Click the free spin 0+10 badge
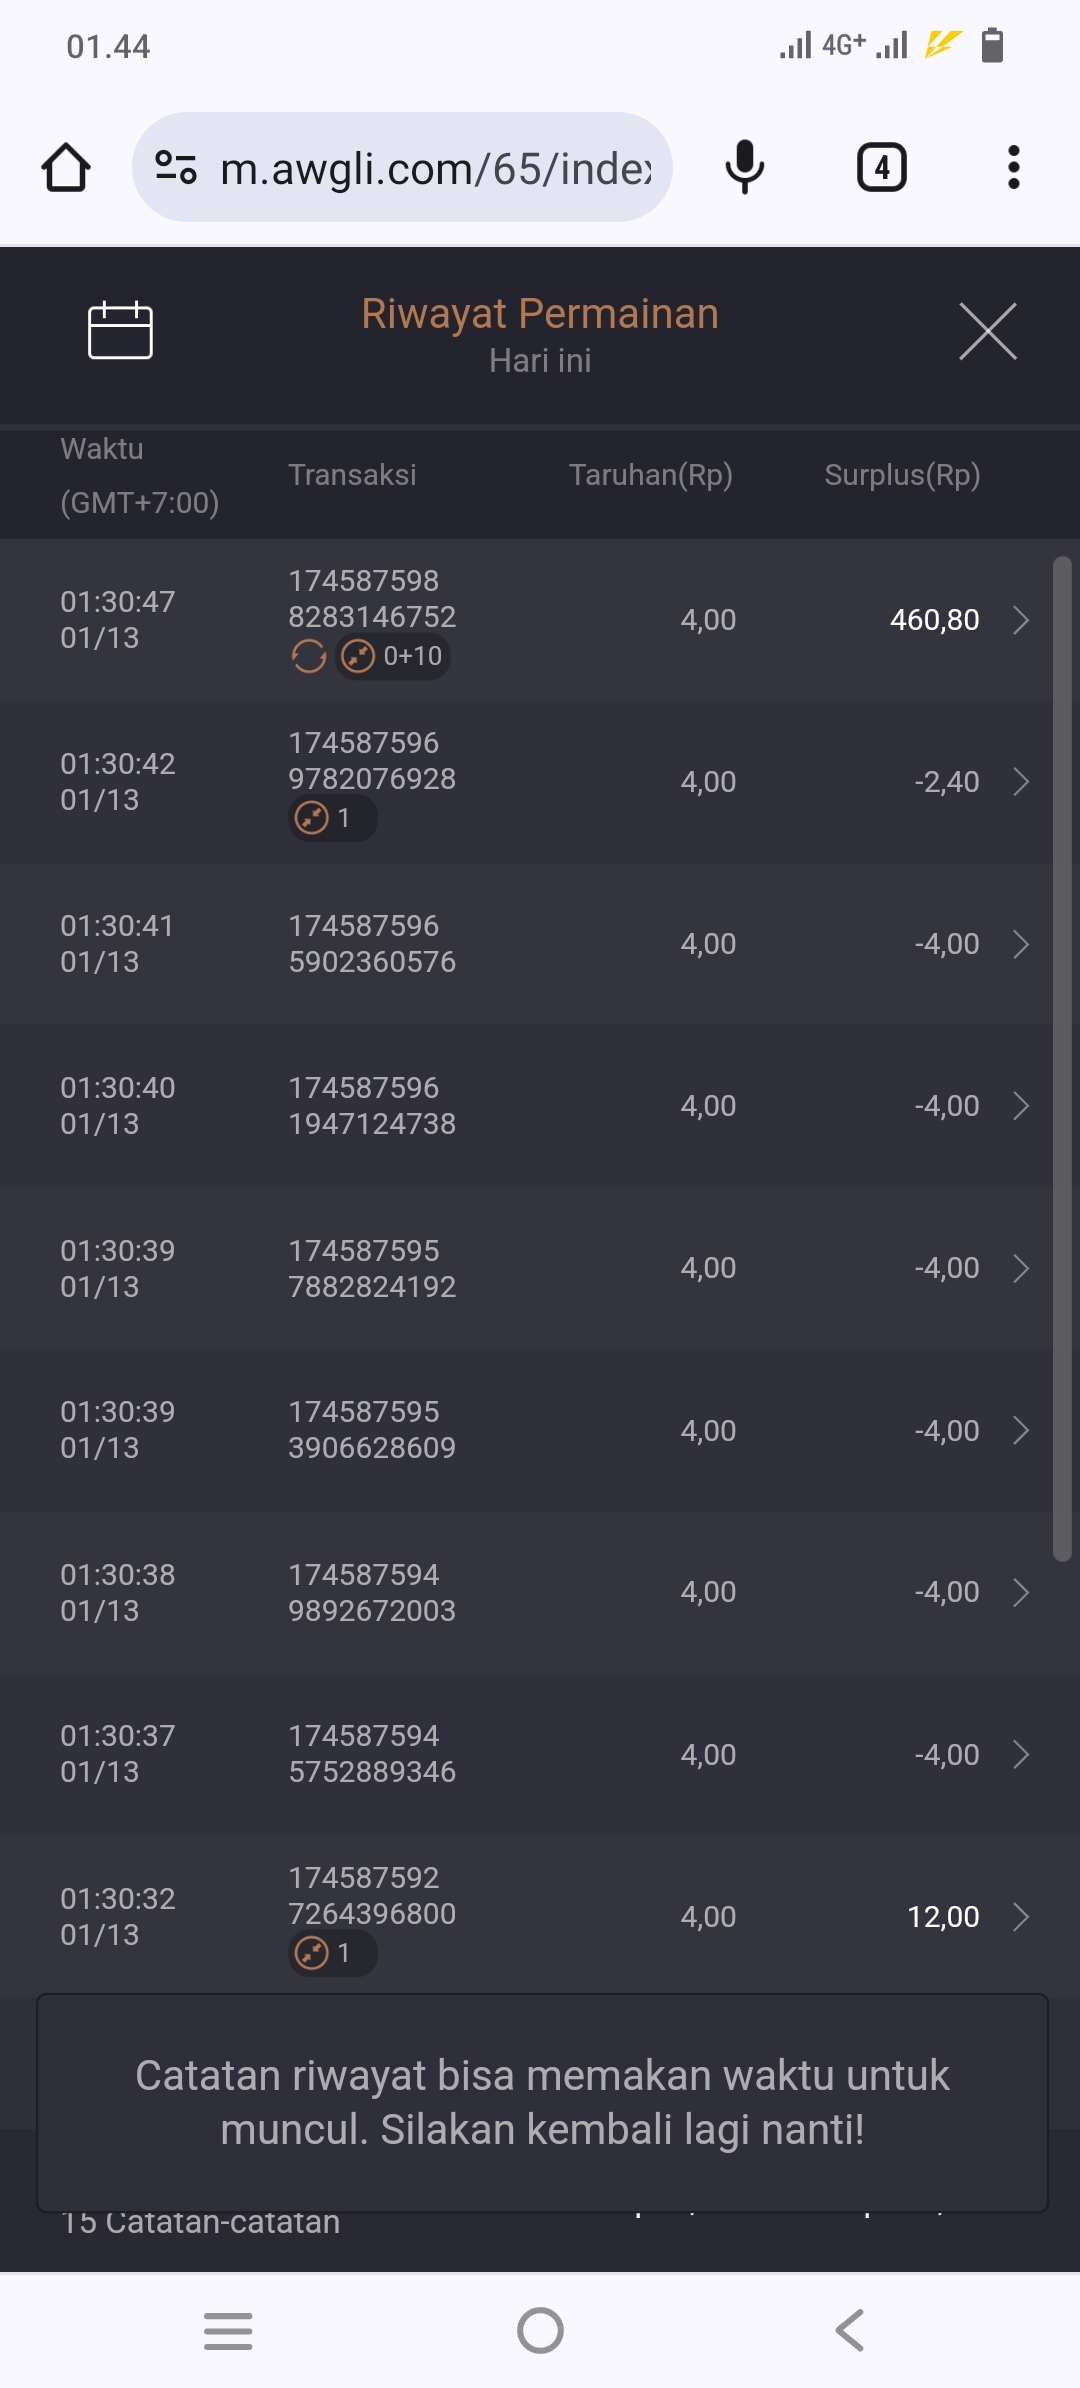Viewport: 1080px width, 2388px height. [393, 656]
